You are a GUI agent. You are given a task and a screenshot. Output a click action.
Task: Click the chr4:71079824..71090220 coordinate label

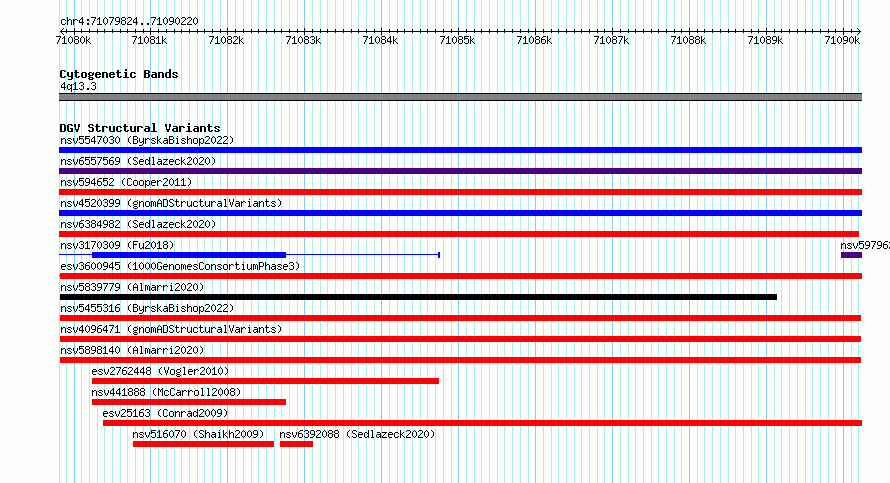[129, 22]
